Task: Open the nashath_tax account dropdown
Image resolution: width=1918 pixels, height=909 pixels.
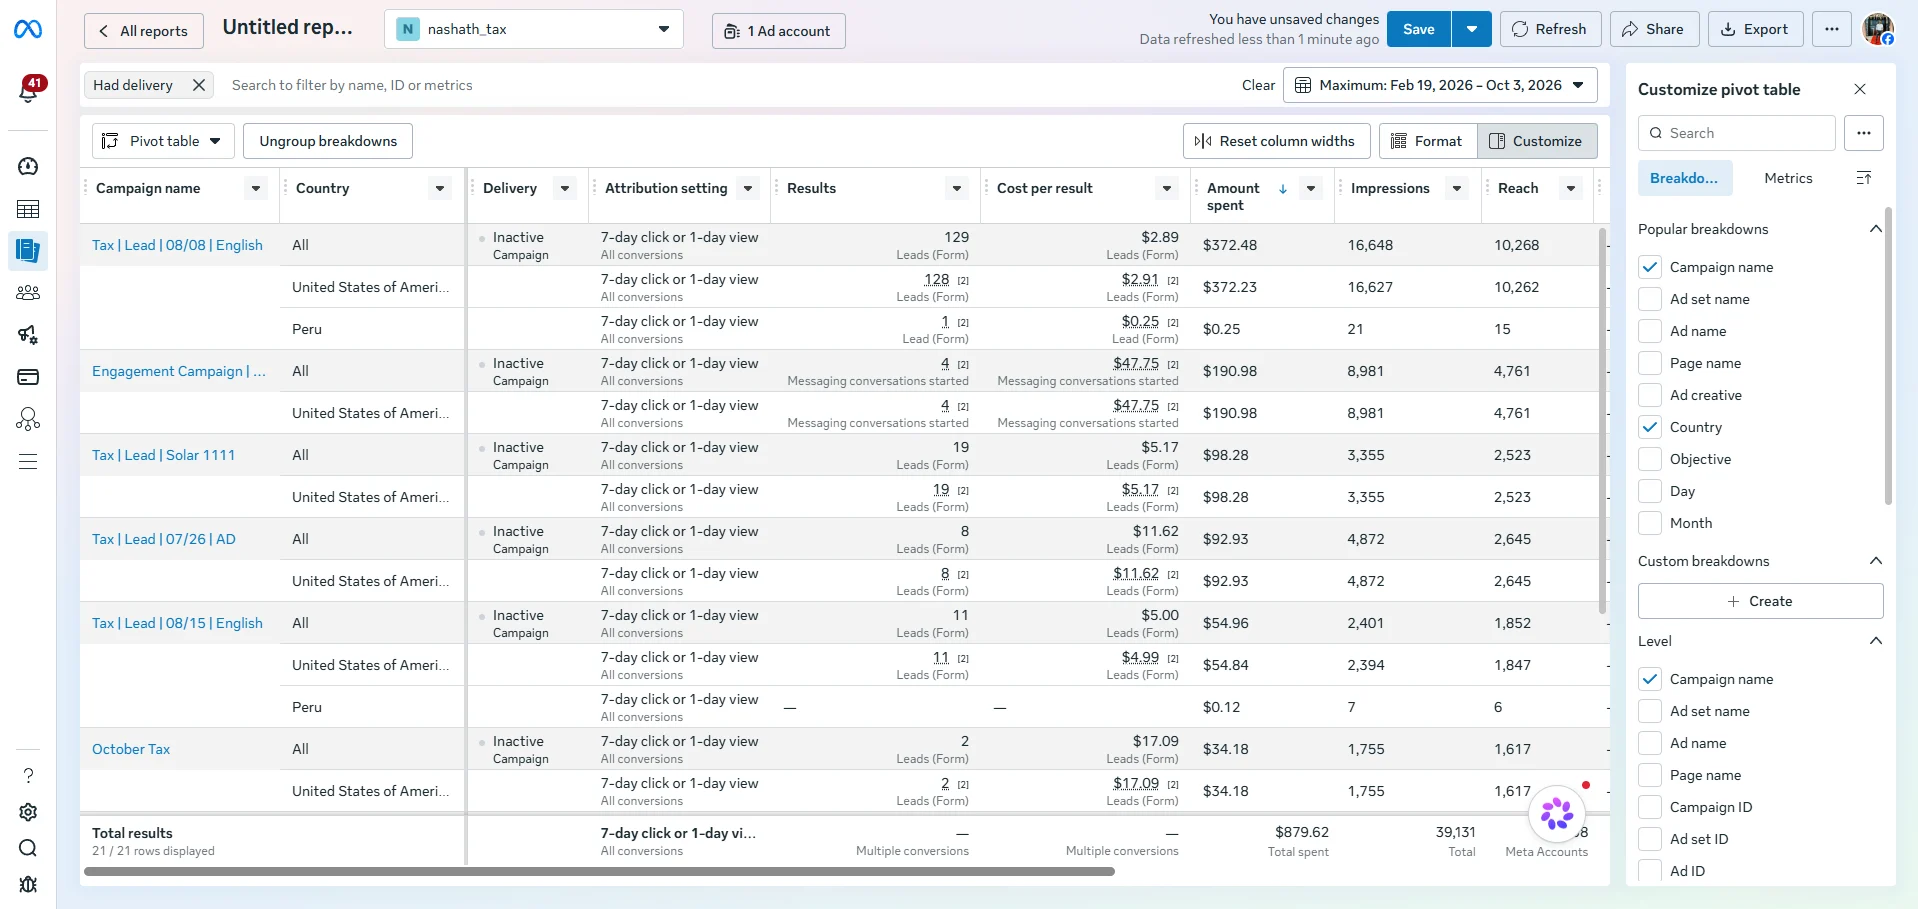Action: point(534,29)
